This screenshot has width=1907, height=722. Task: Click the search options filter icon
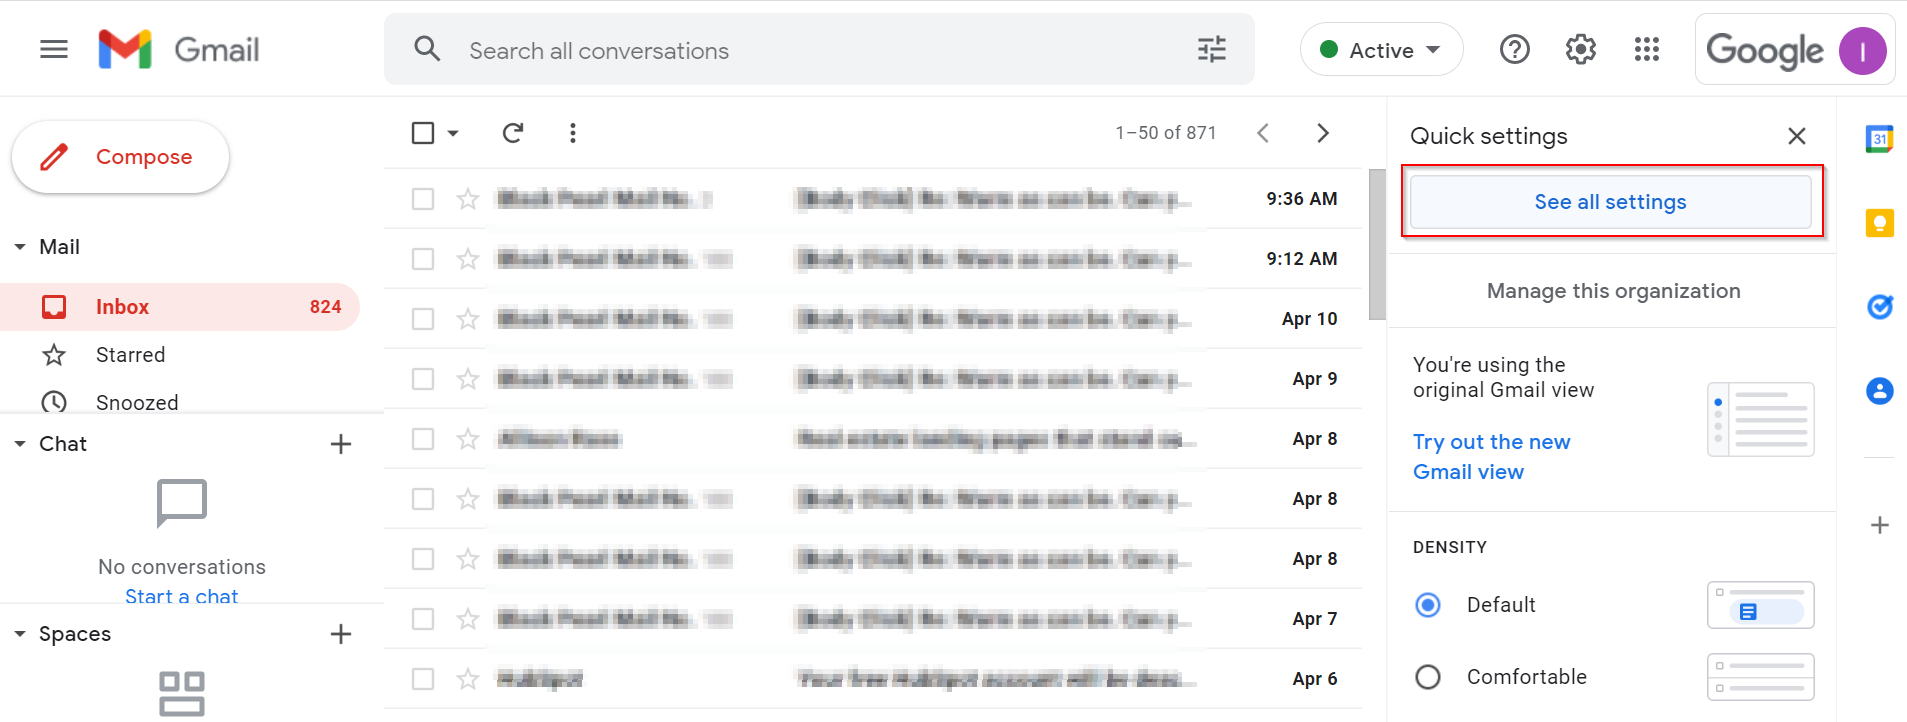pos(1211,49)
